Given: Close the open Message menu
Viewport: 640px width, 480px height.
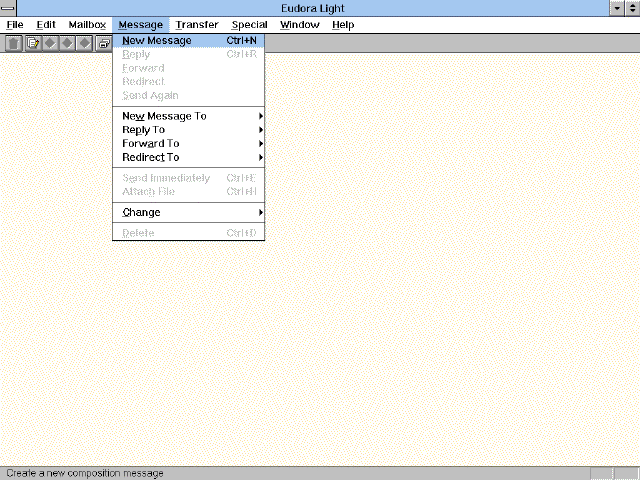Looking at the screenshot, I should pos(140,25).
